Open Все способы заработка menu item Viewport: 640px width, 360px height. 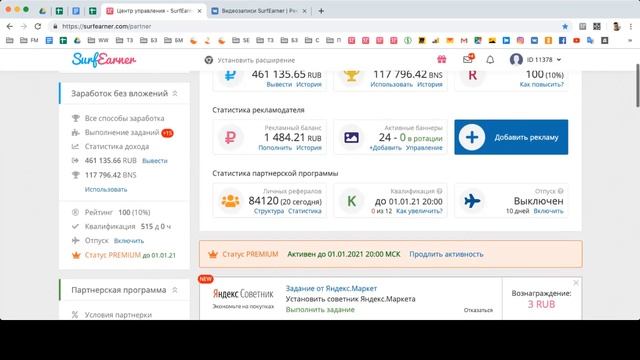click(x=124, y=118)
